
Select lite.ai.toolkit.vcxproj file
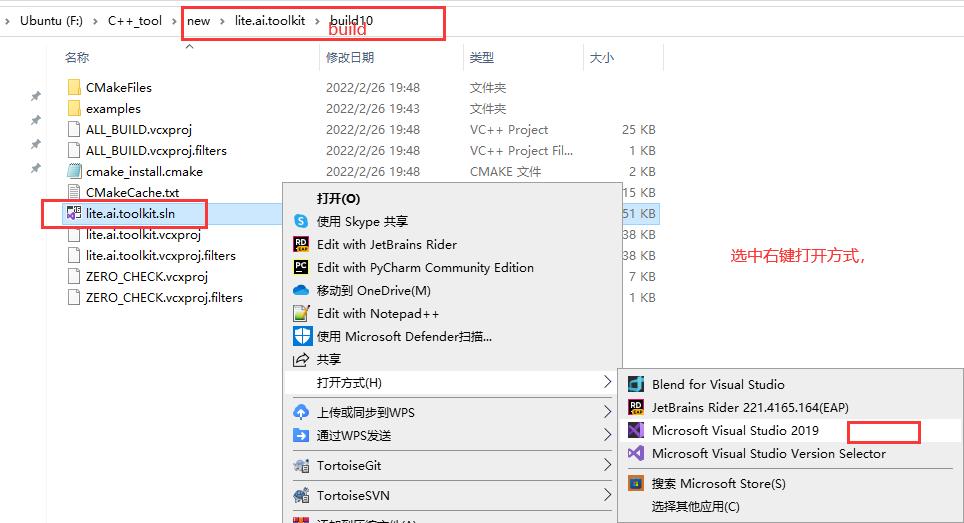click(143, 235)
